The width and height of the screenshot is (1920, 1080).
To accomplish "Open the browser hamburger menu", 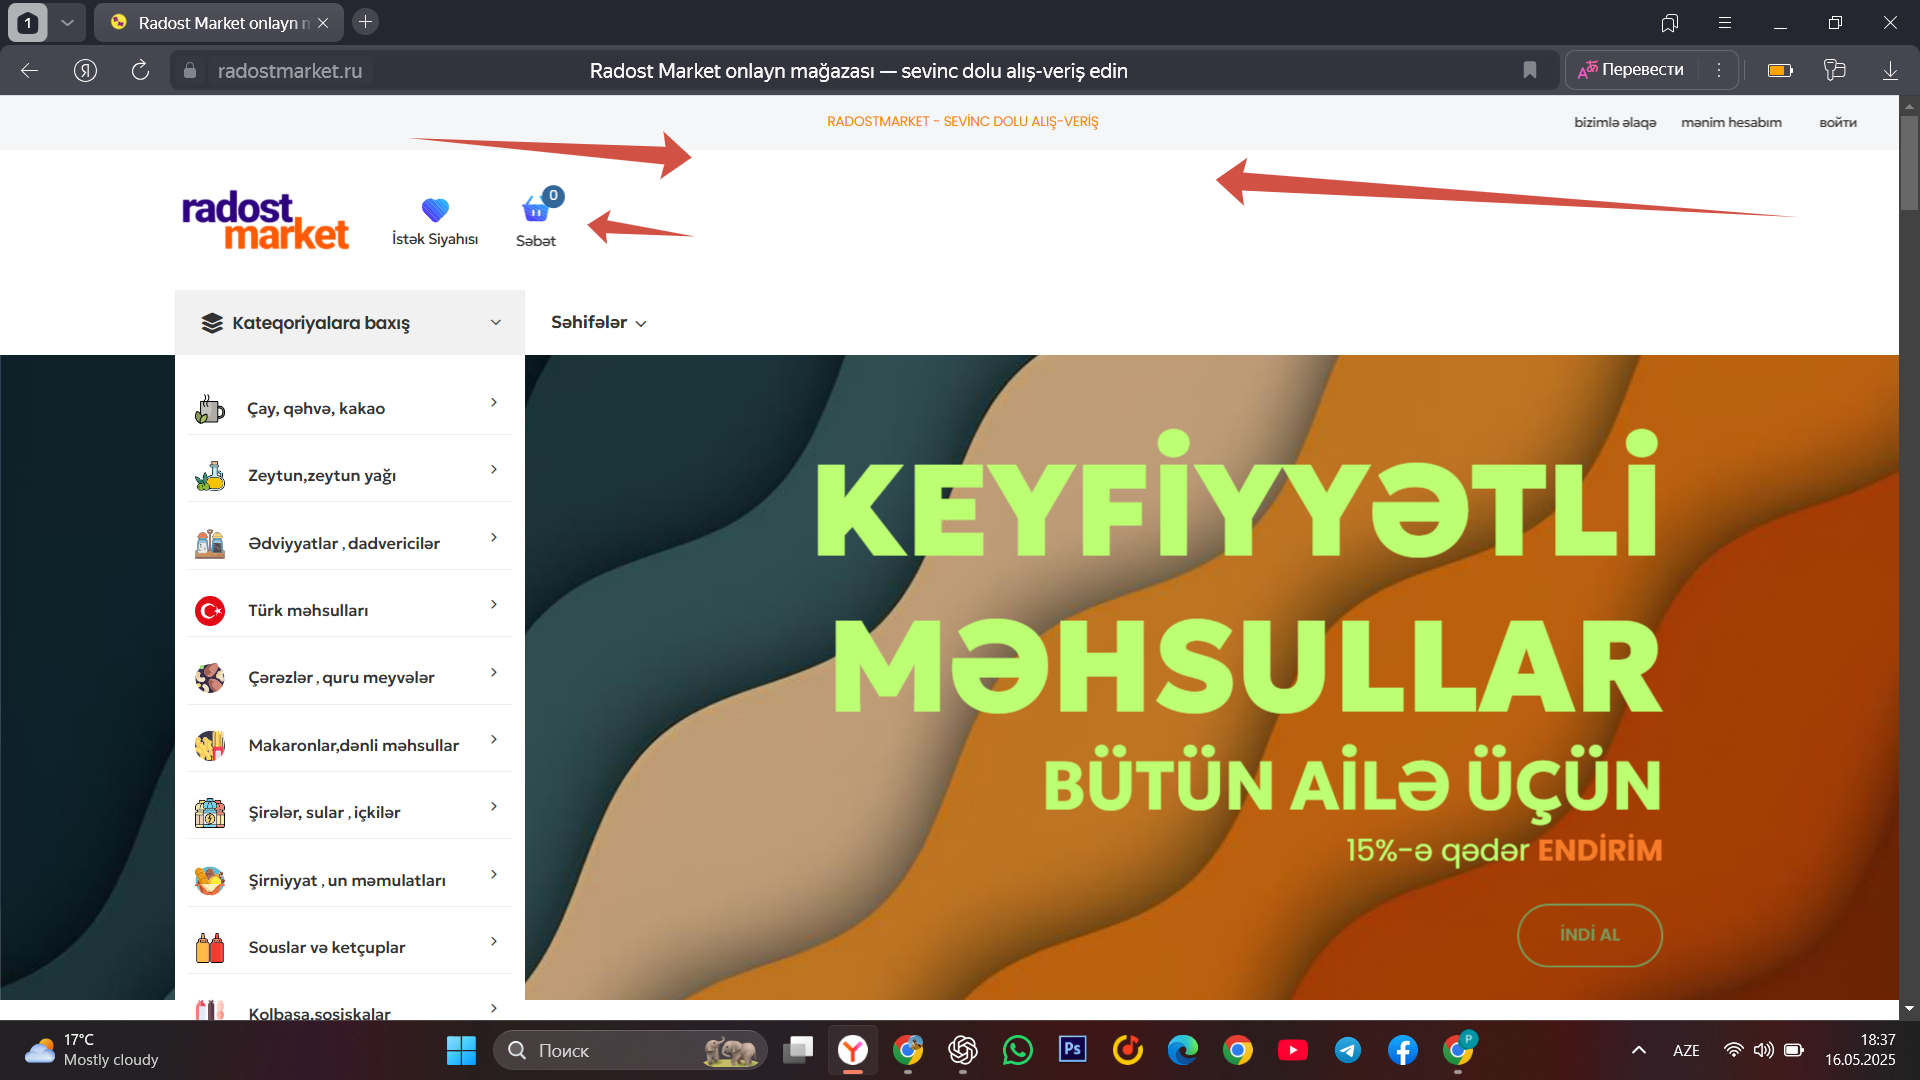I will (1725, 22).
